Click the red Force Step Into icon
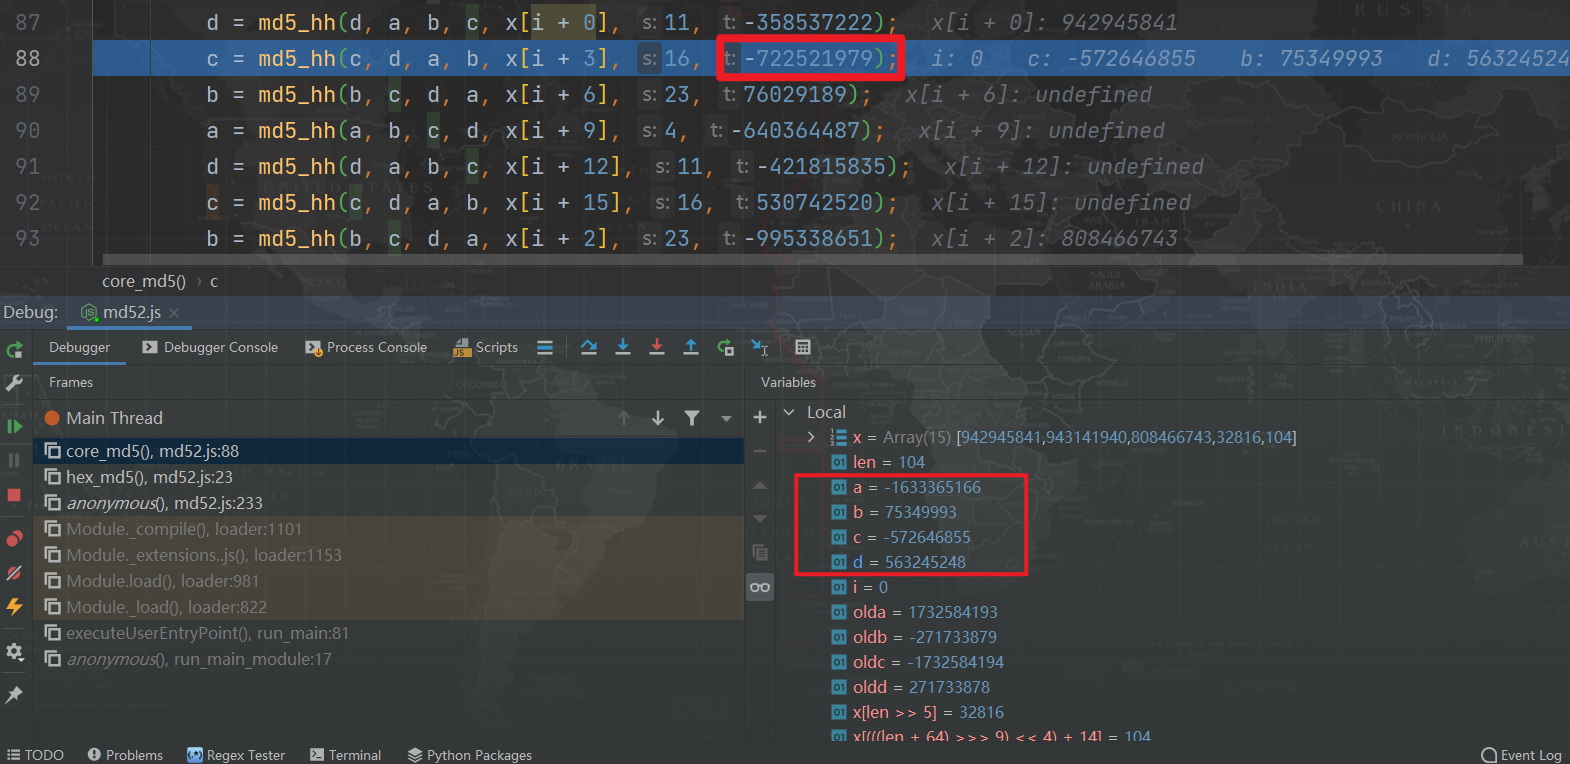The width and height of the screenshot is (1570, 764). 657,348
